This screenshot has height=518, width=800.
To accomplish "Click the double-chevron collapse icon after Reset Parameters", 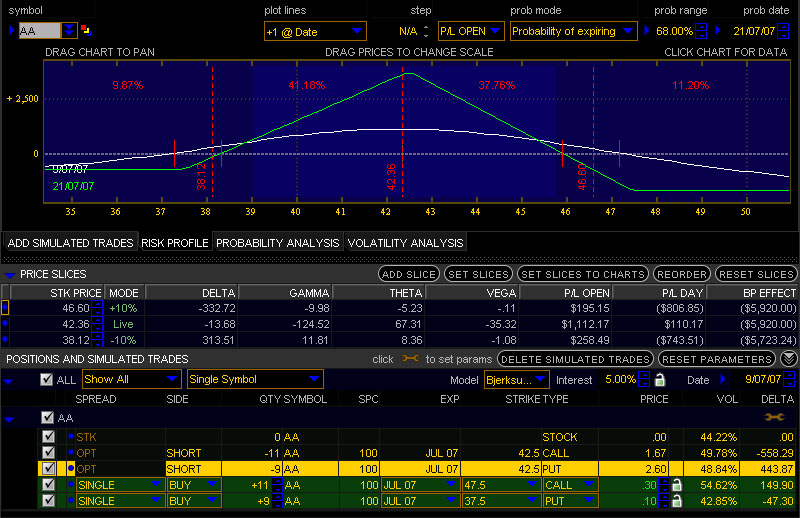I will [x=789, y=359].
